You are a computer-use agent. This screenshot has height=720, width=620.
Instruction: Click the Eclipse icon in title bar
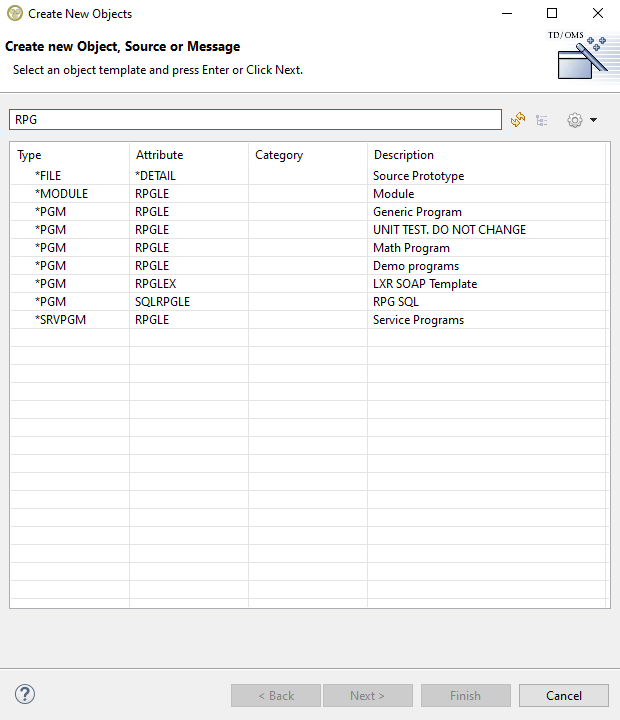click(x=14, y=14)
